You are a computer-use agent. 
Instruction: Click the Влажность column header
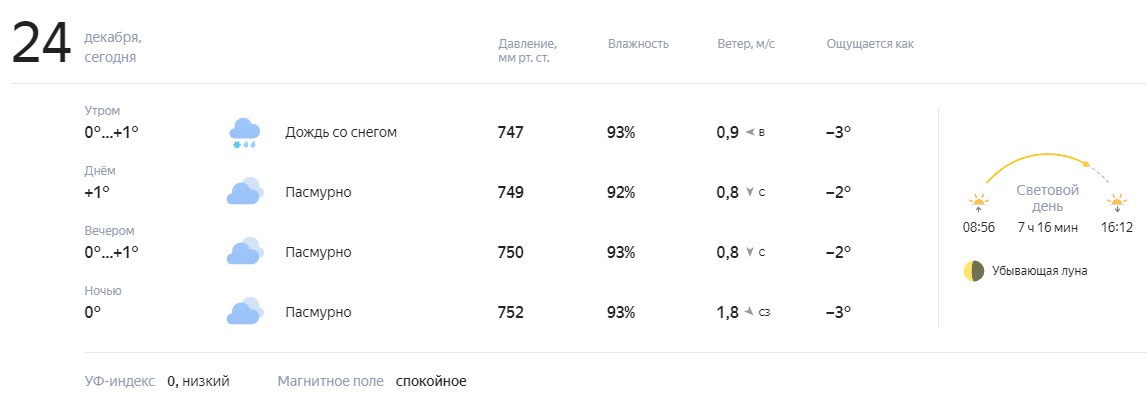point(638,44)
